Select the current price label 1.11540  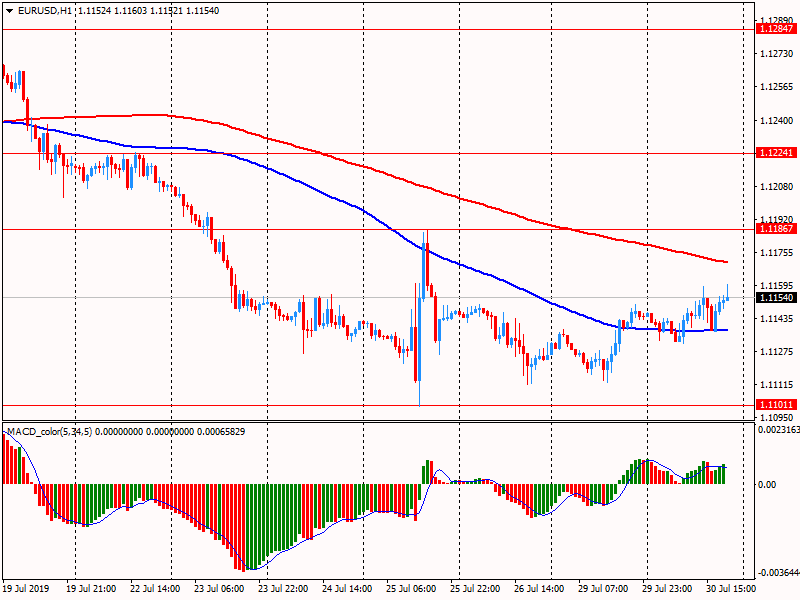(x=776, y=297)
